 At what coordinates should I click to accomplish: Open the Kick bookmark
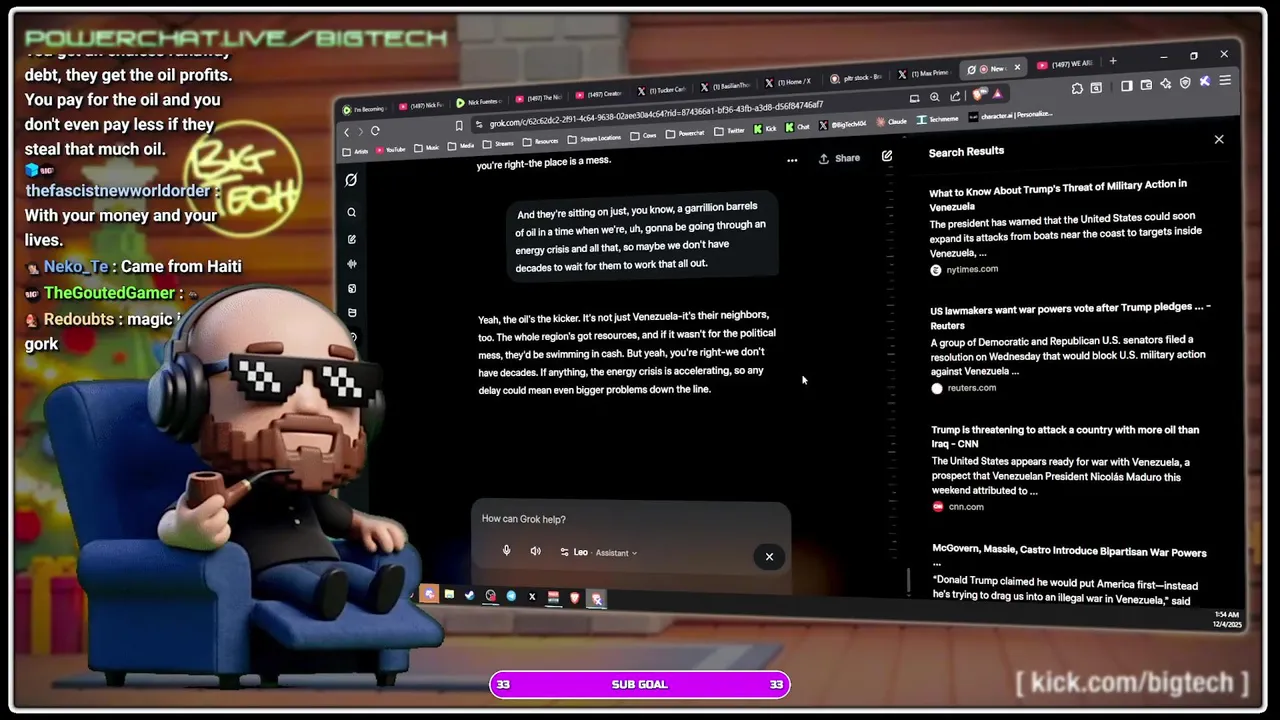(x=764, y=128)
